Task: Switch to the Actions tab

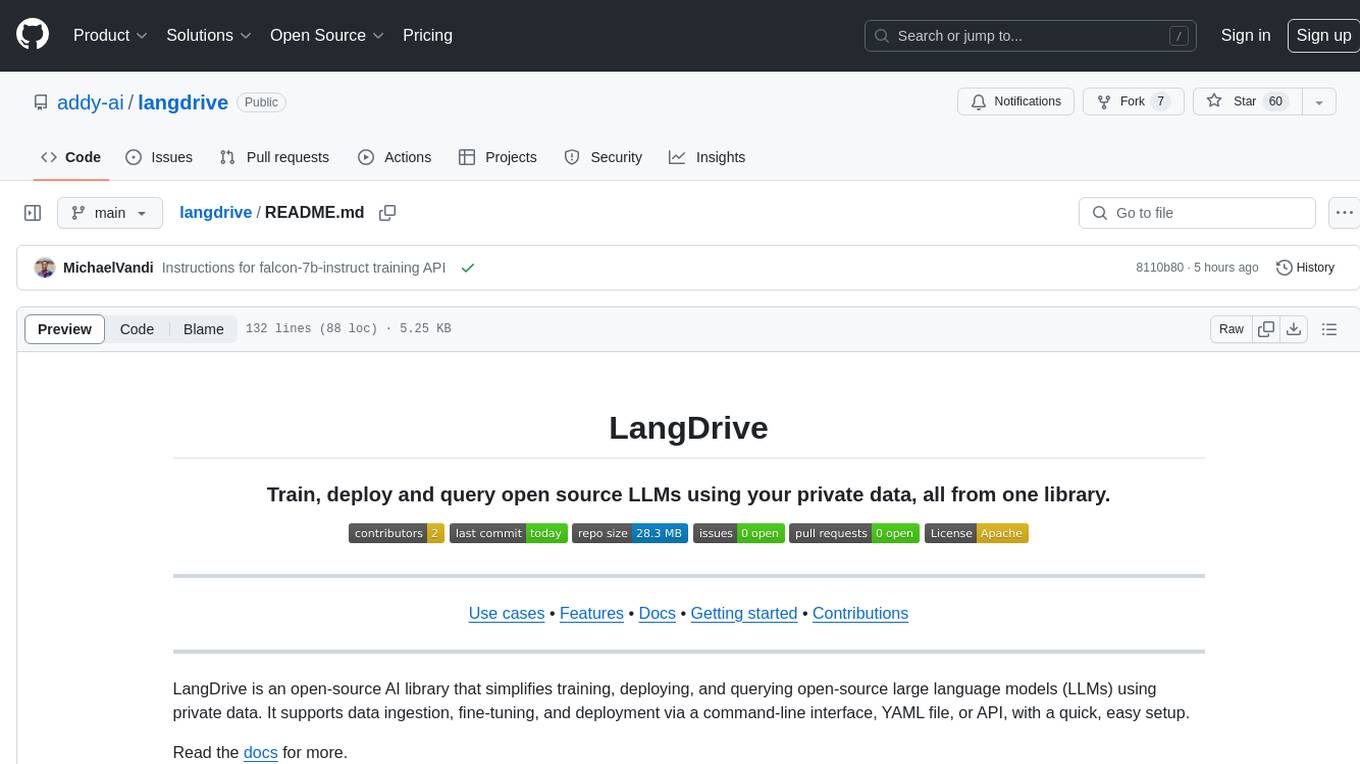Action: [x=395, y=157]
